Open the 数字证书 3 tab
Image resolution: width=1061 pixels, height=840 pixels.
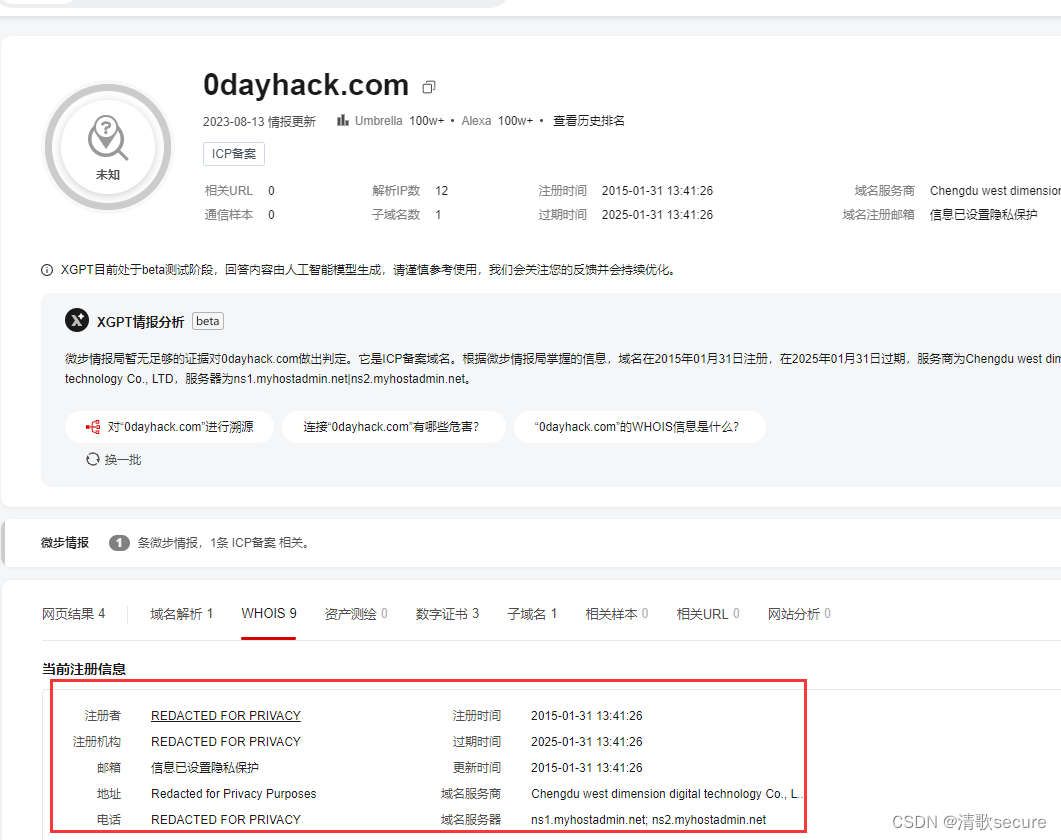447,614
